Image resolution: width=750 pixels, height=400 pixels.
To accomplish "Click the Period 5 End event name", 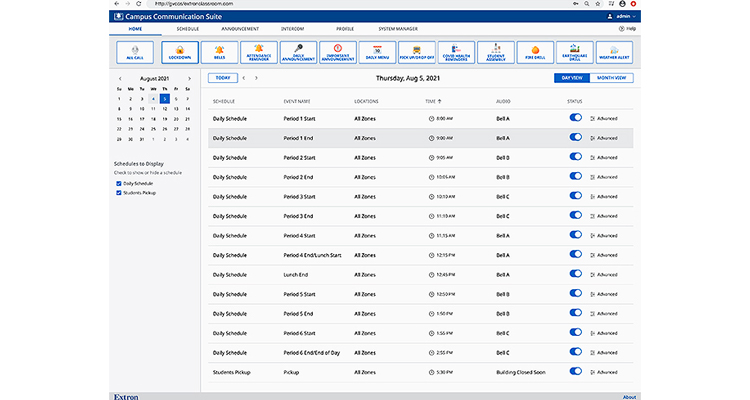I will coord(298,314).
